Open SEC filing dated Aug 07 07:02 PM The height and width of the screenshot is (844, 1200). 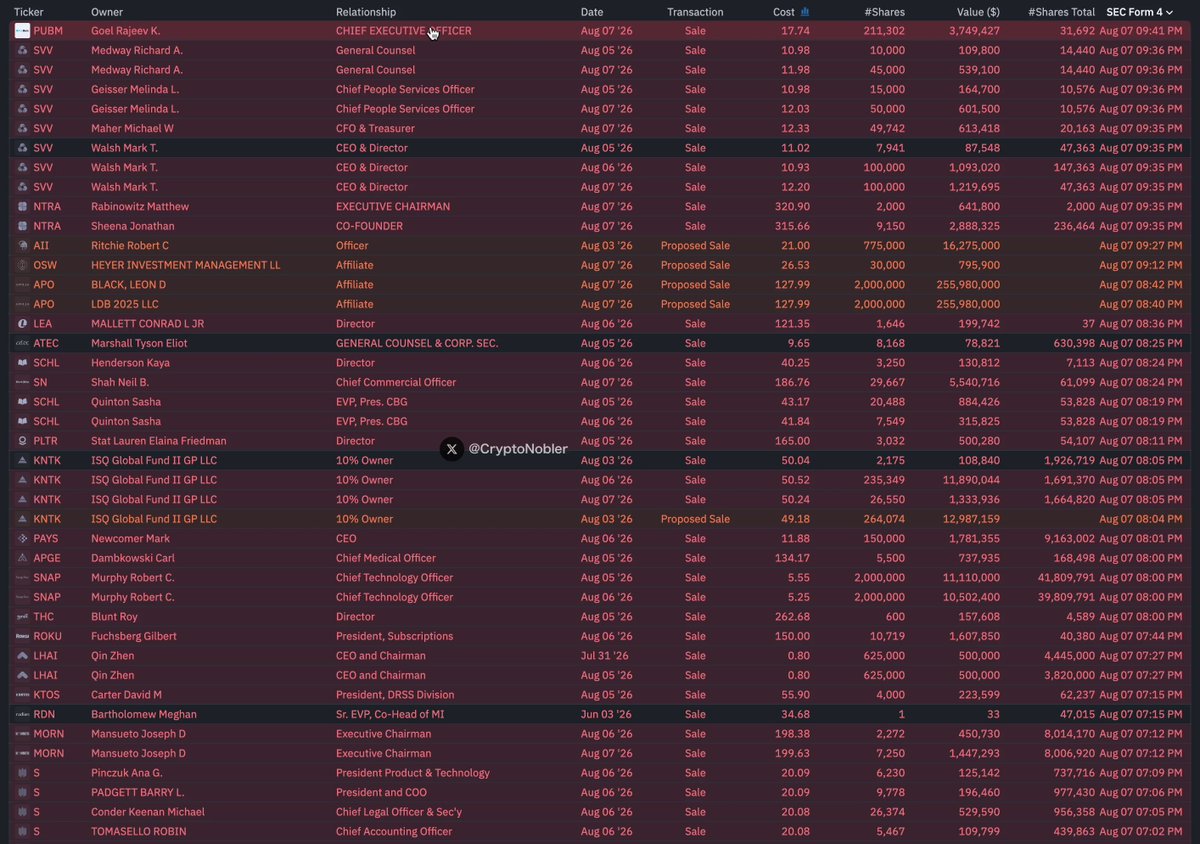(1142, 831)
